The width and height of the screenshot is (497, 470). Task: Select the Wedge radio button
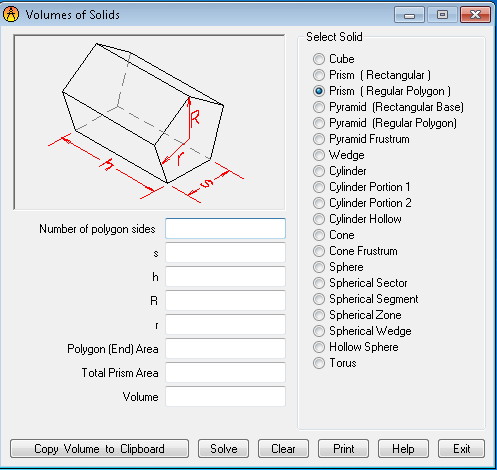point(319,155)
